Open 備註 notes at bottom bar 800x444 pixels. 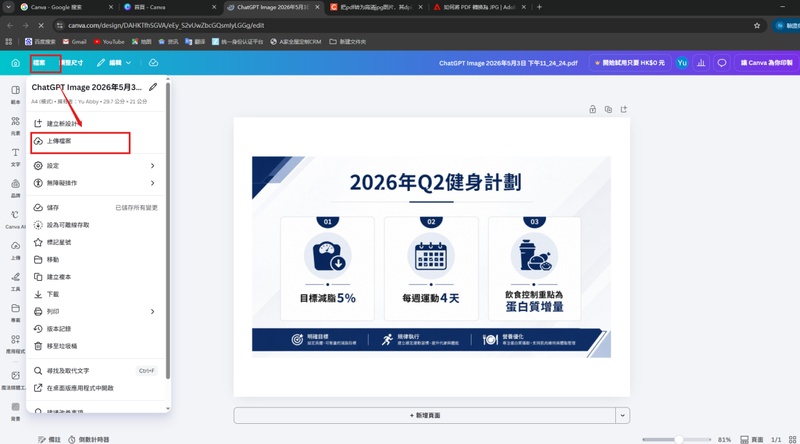pyautogui.click(x=49, y=439)
